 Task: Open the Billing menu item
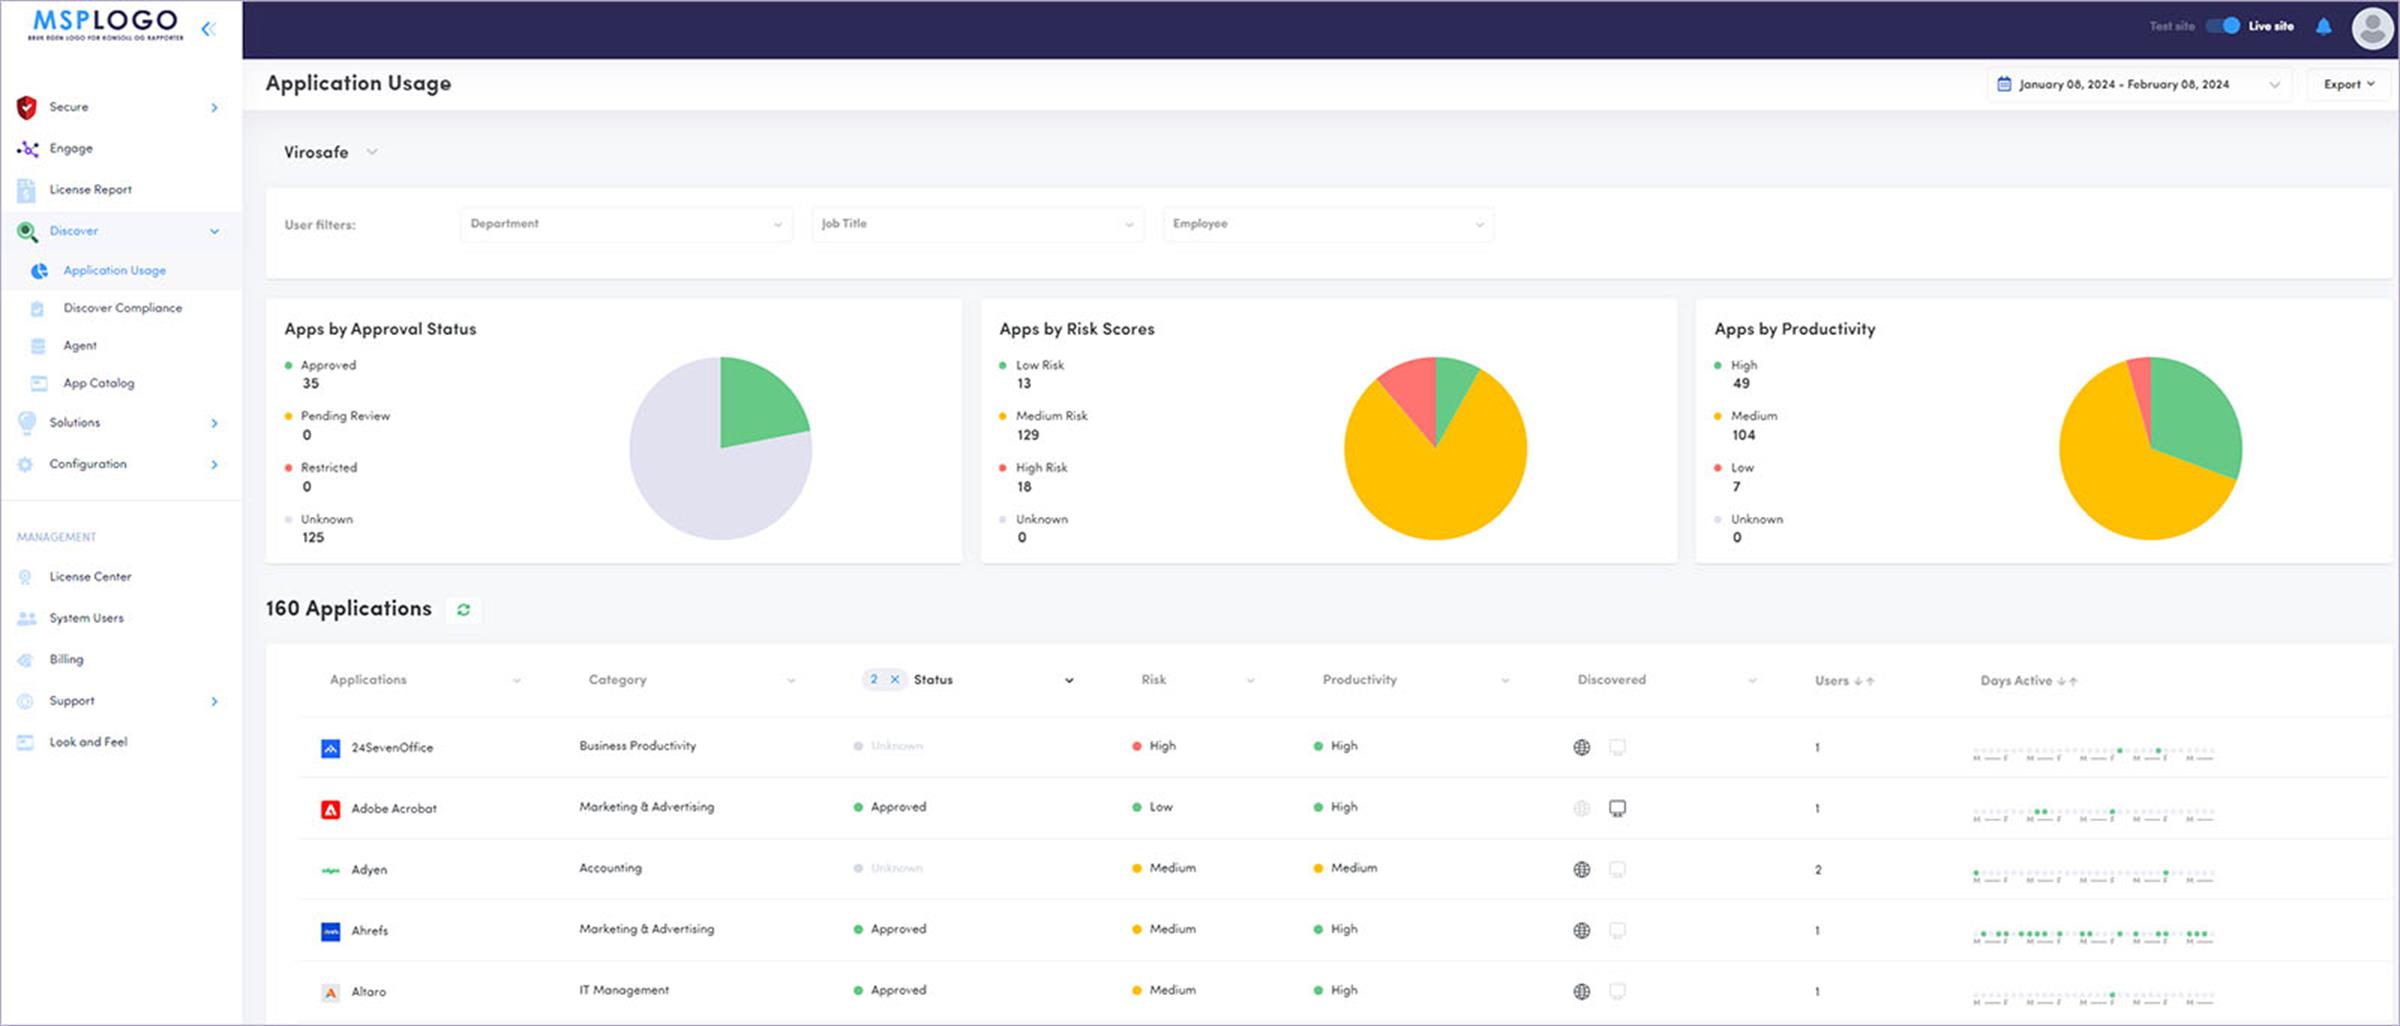tap(66, 660)
